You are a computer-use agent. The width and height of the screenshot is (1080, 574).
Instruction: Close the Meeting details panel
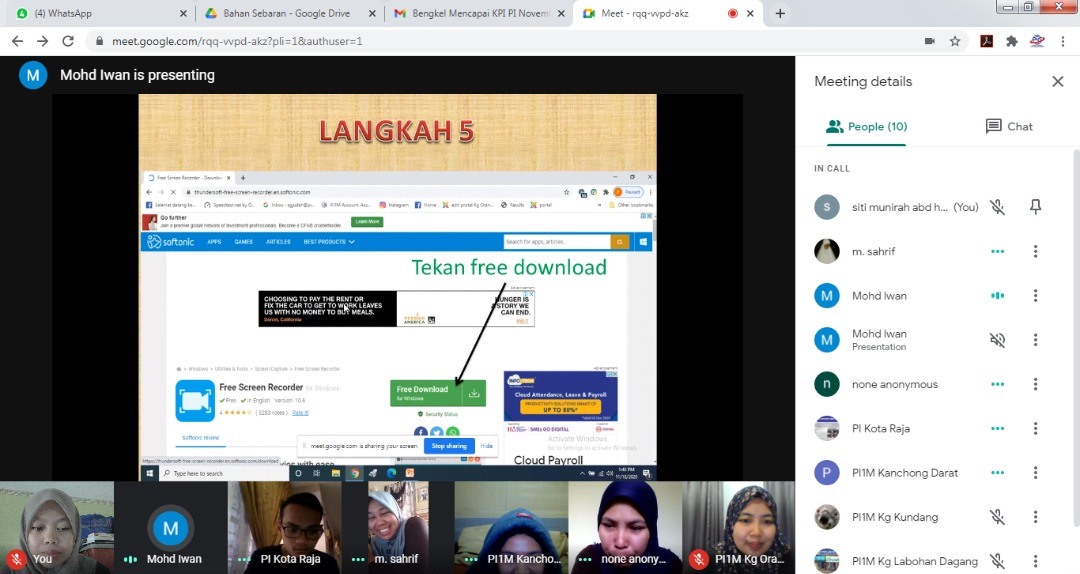(1057, 82)
